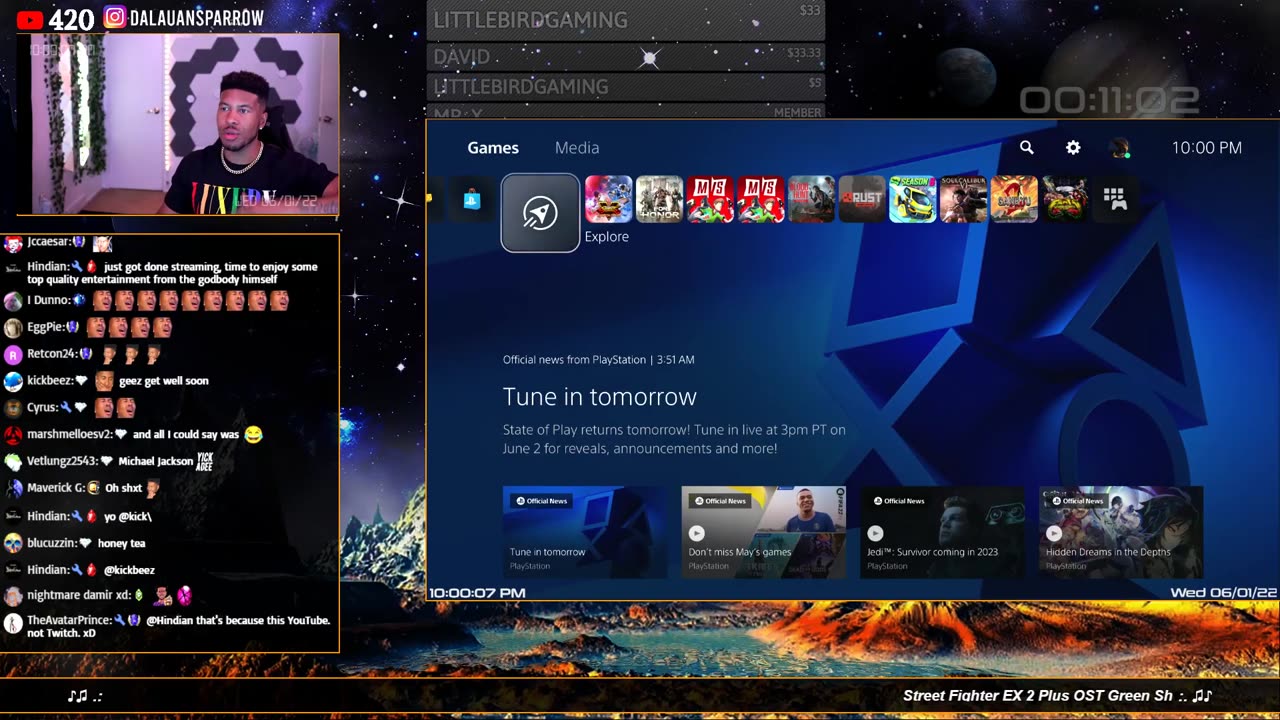Click the nightmare damir xd message
This screenshot has width=1280, height=720.
(99, 596)
